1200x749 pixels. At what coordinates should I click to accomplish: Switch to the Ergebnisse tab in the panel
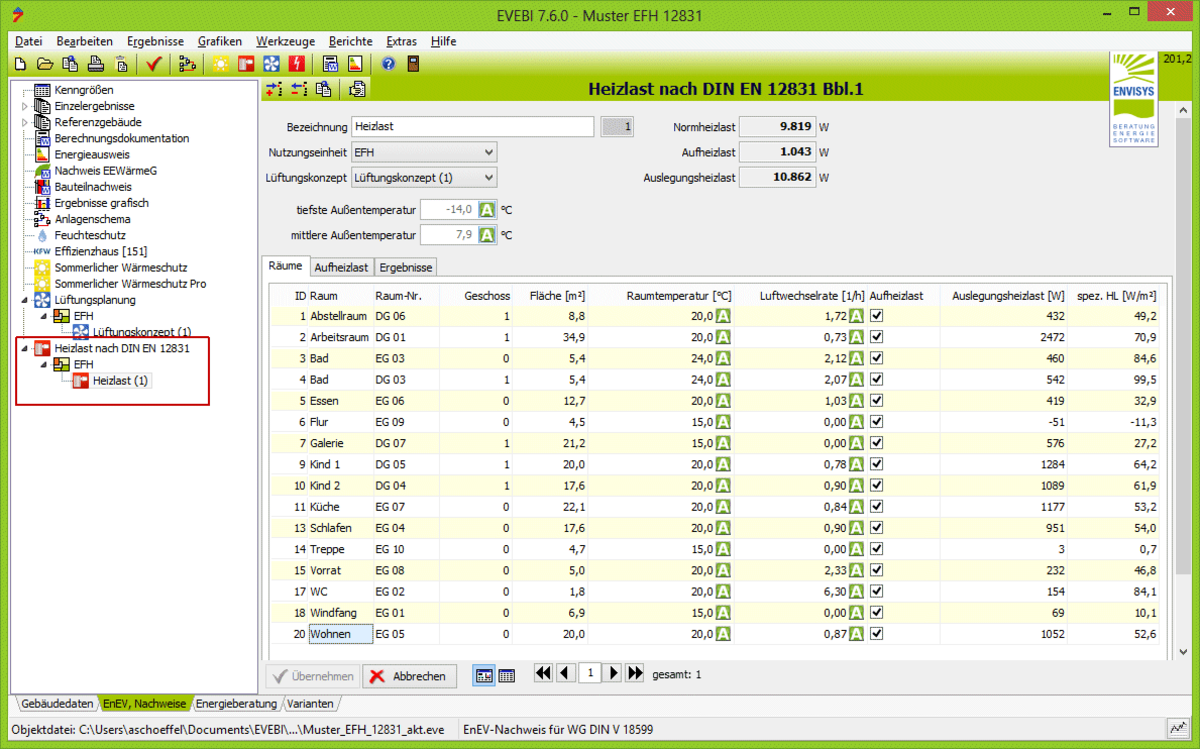405,268
